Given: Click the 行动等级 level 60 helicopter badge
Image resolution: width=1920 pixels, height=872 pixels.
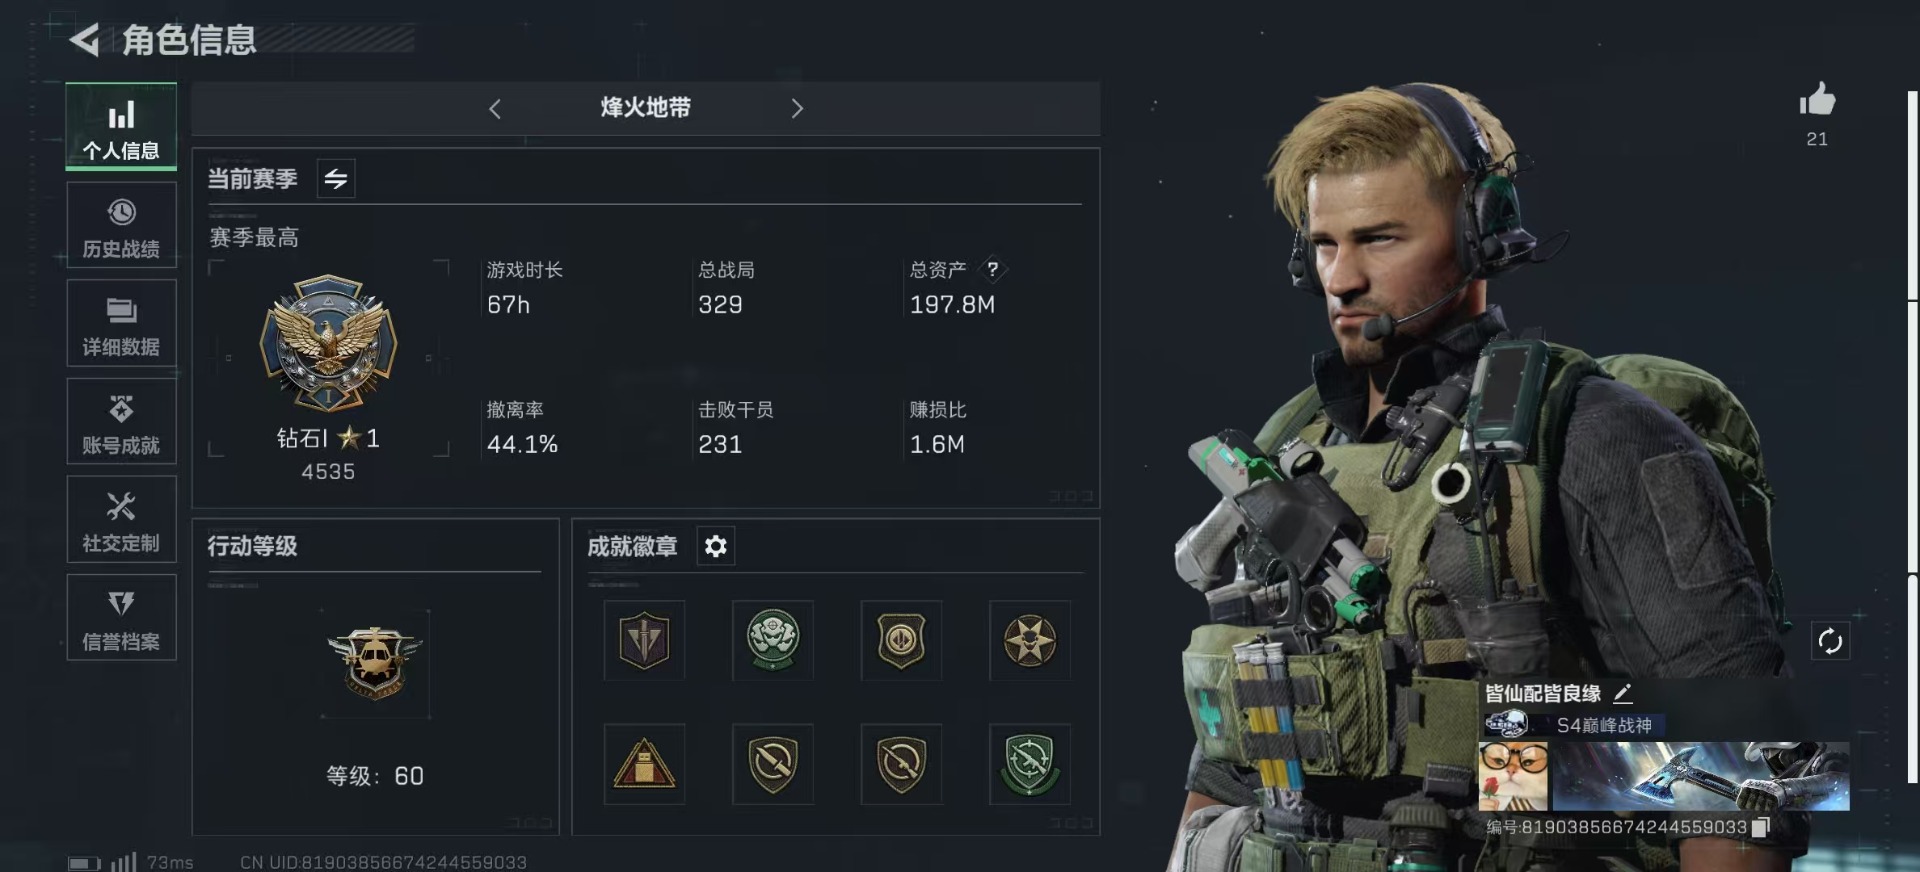Looking at the screenshot, I should [375, 664].
